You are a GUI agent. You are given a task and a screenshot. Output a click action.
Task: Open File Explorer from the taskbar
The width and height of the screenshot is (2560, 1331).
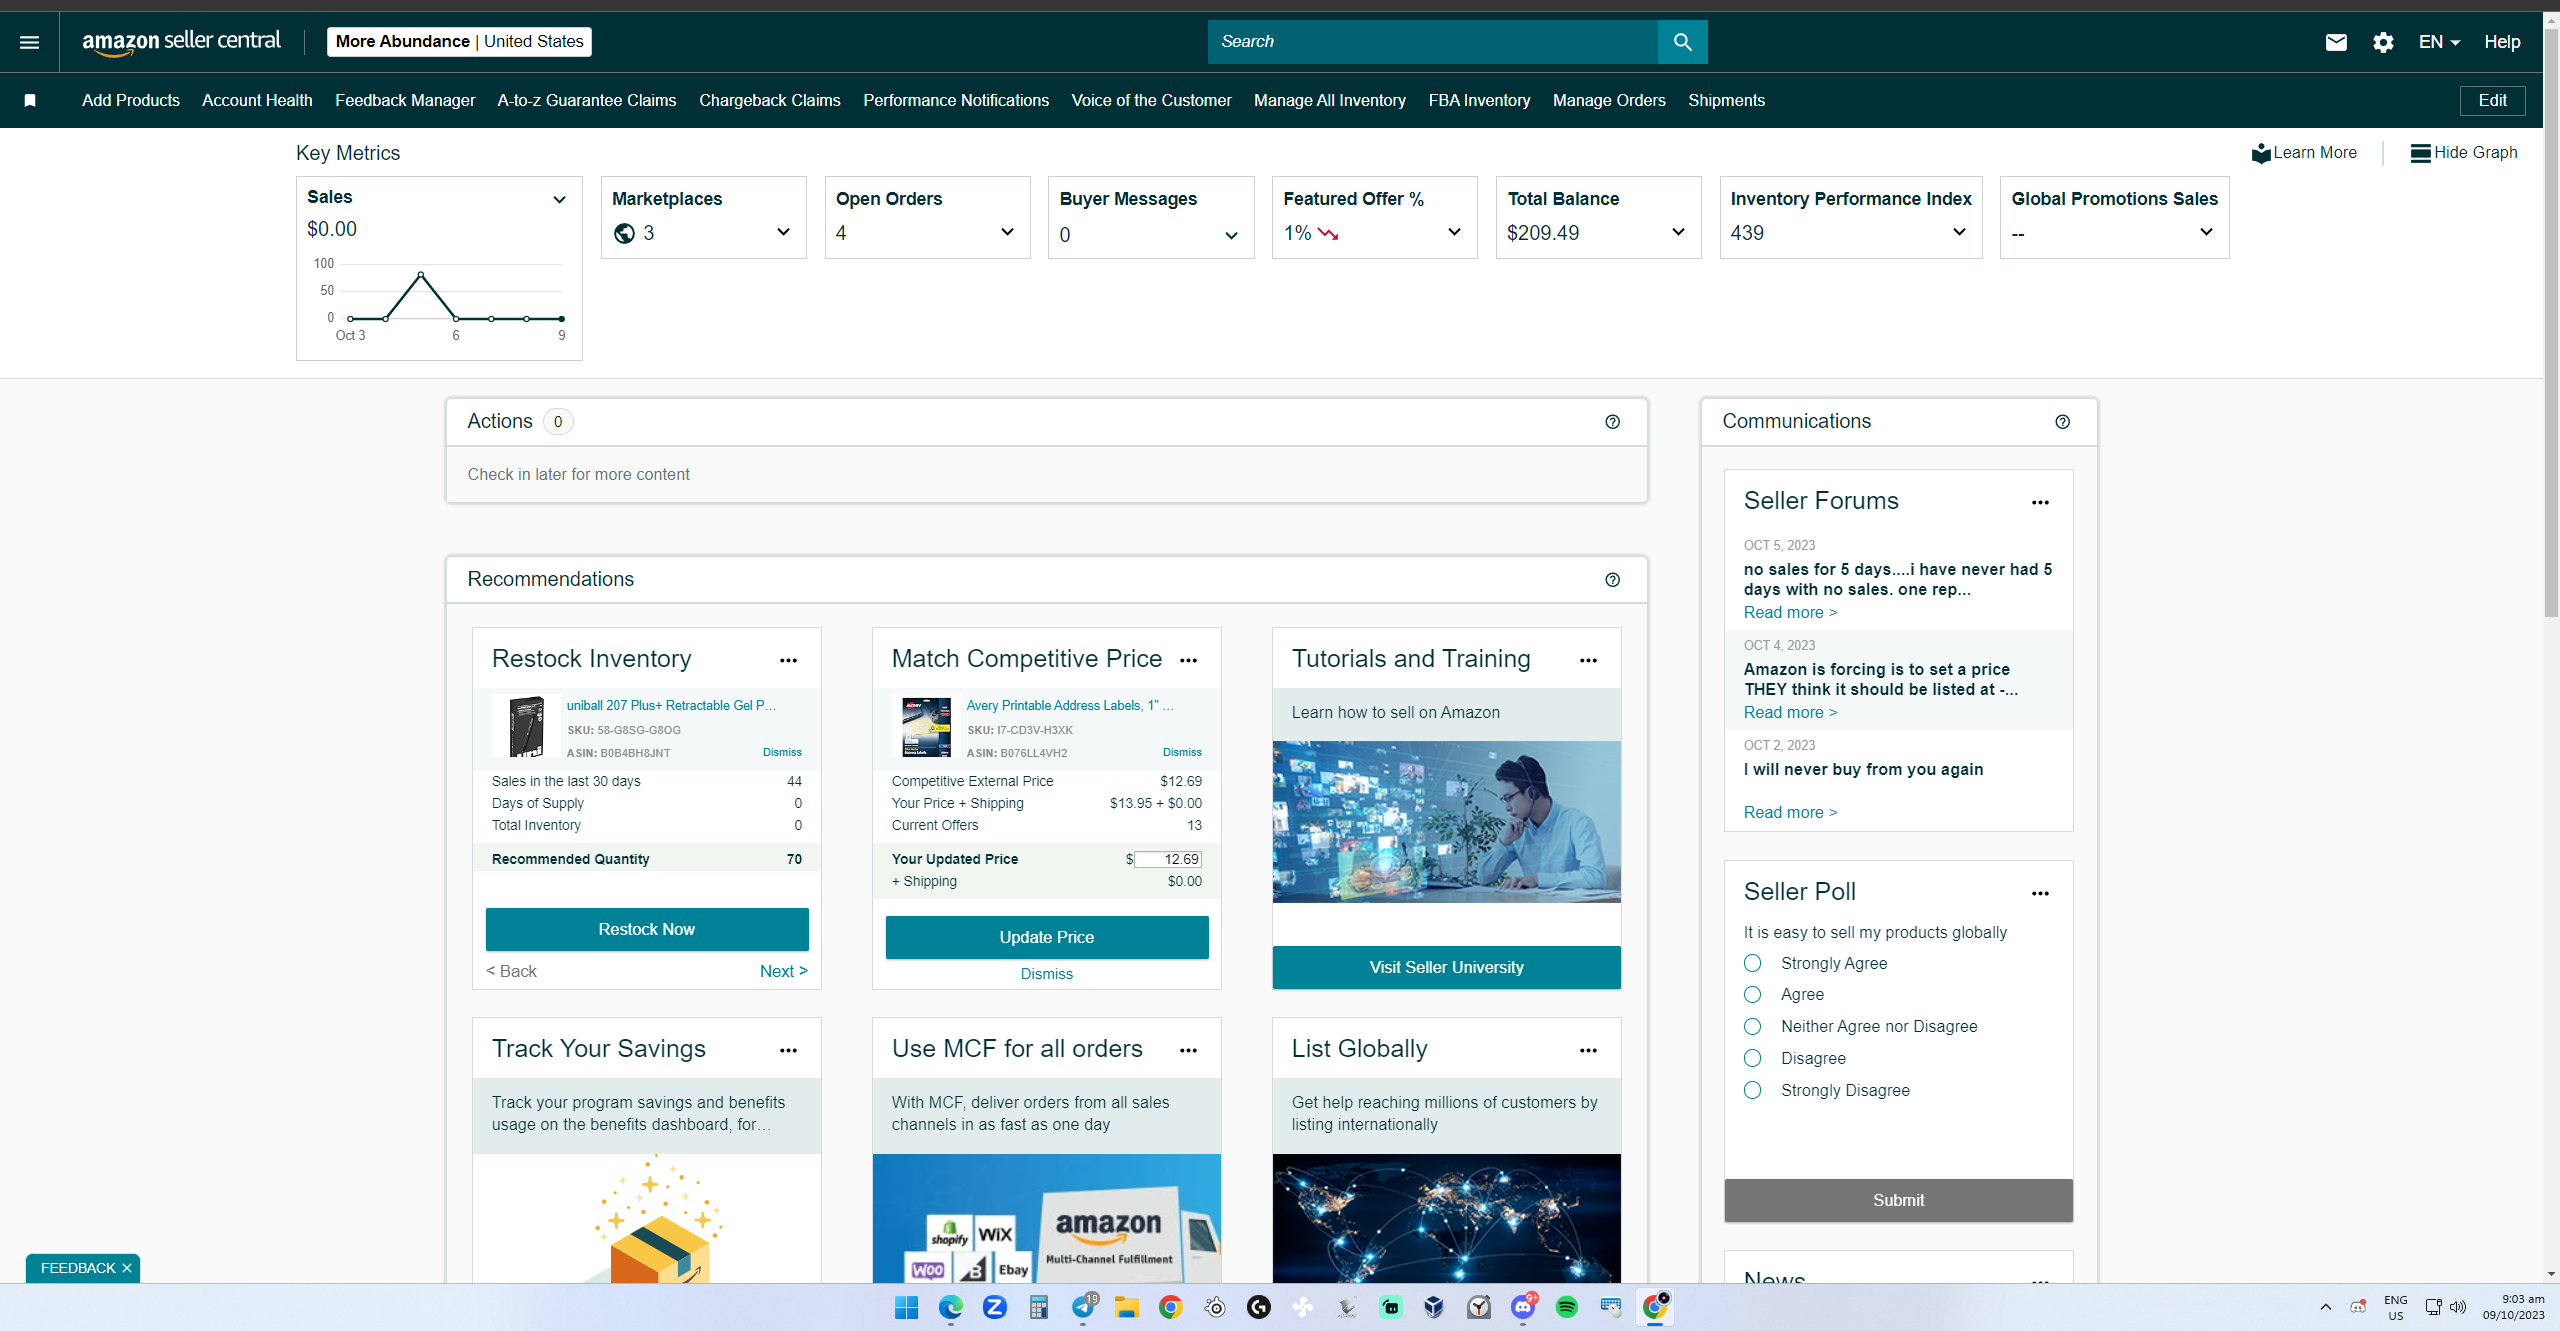click(x=1127, y=1307)
